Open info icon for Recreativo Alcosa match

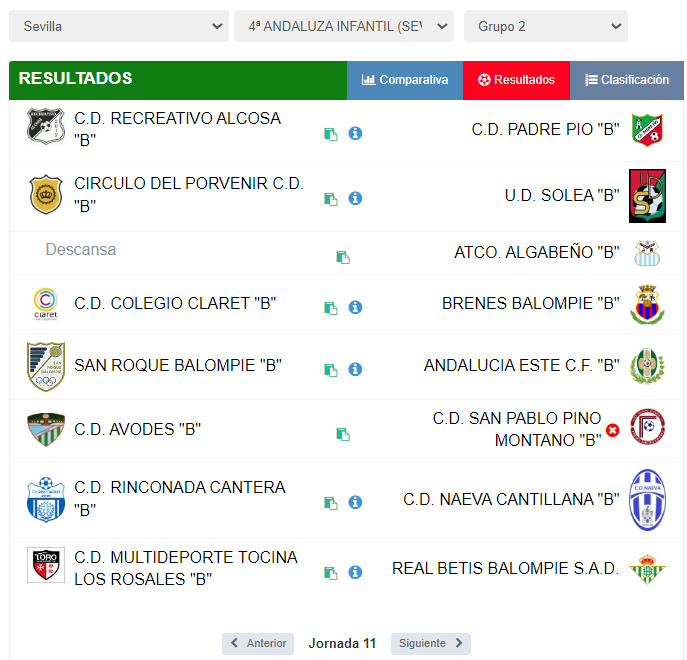point(355,133)
